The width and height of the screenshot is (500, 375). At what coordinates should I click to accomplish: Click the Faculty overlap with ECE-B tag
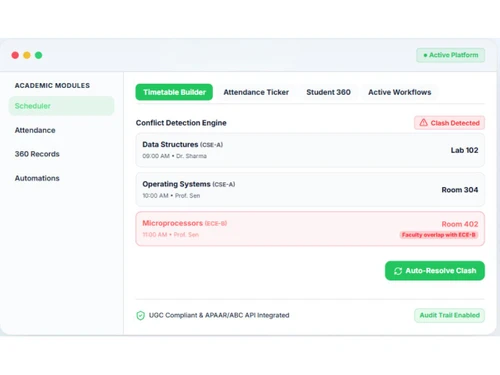pyautogui.click(x=439, y=235)
